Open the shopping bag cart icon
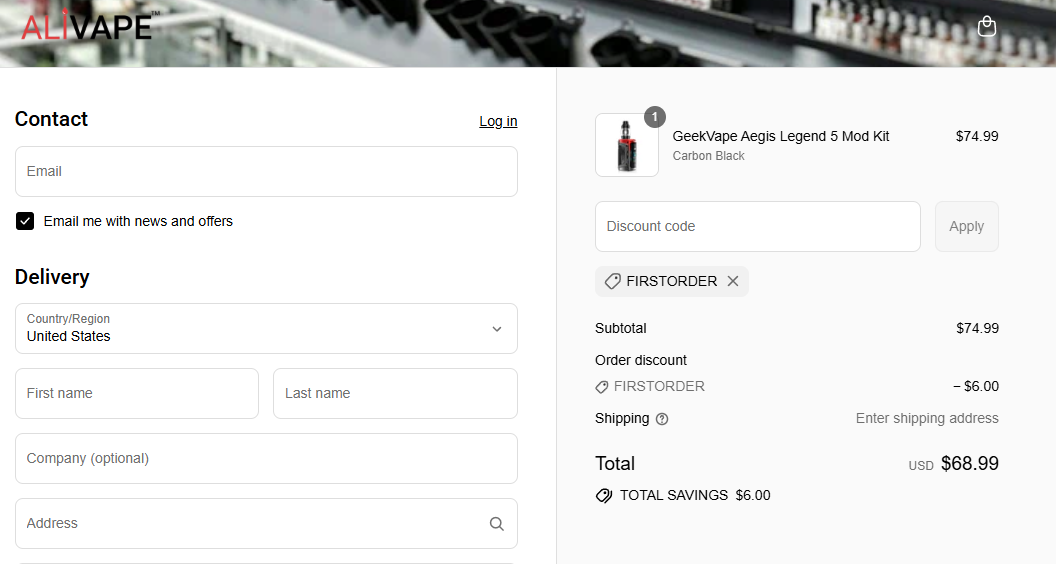The height and width of the screenshot is (564, 1056). [987, 26]
